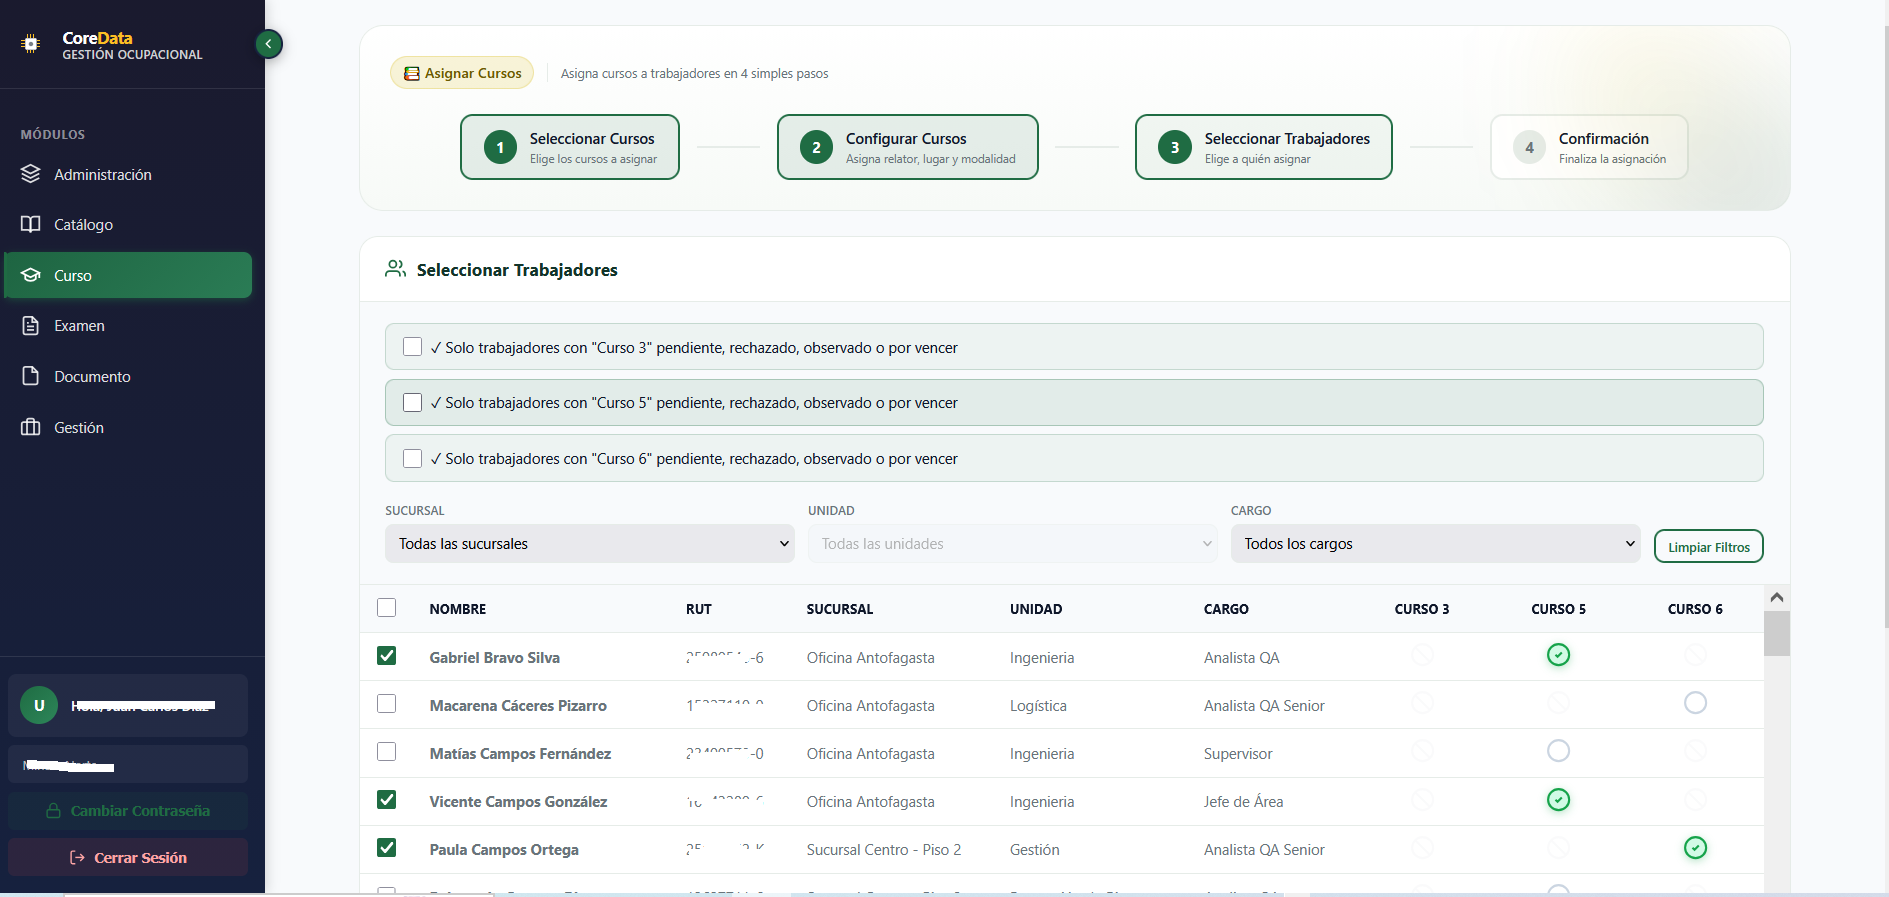Uncheck Vicente Campos González row checkbox
The height and width of the screenshot is (897, 1889).
387,800
